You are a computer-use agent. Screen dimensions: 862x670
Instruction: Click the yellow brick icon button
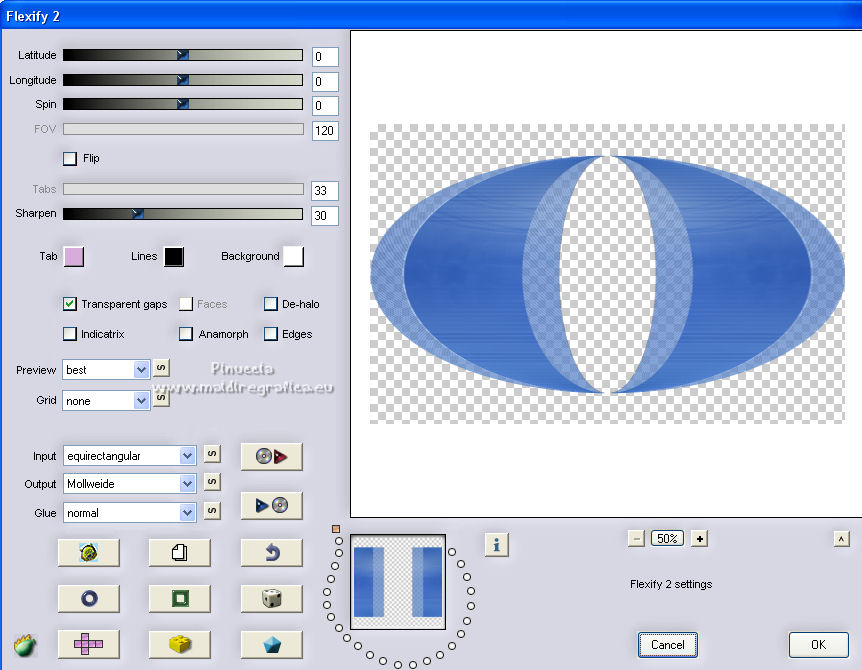pyautogui.click(x=180, y=644)
